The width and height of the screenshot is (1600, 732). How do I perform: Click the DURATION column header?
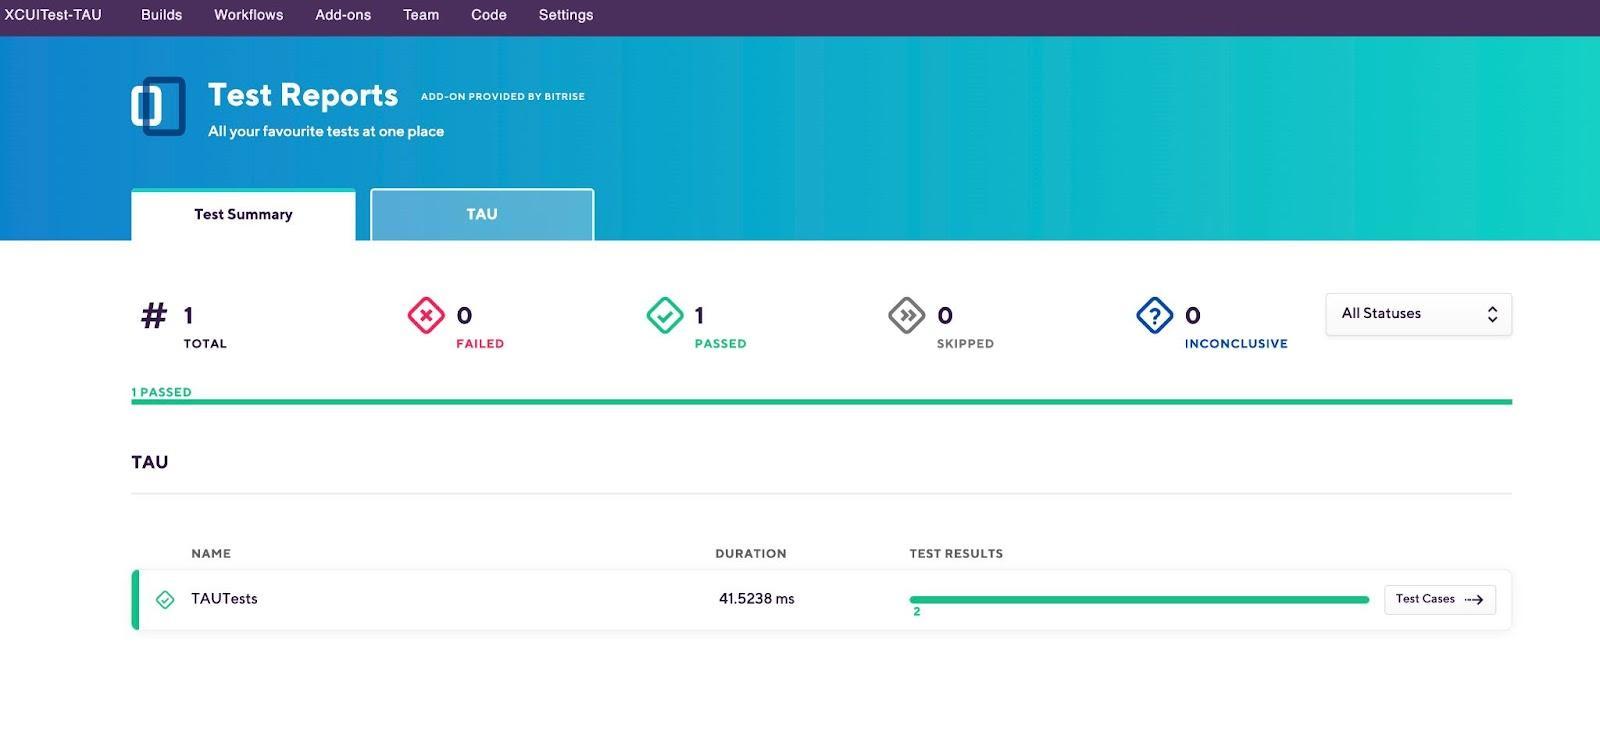pyautogui.click(x=751, y=554)
